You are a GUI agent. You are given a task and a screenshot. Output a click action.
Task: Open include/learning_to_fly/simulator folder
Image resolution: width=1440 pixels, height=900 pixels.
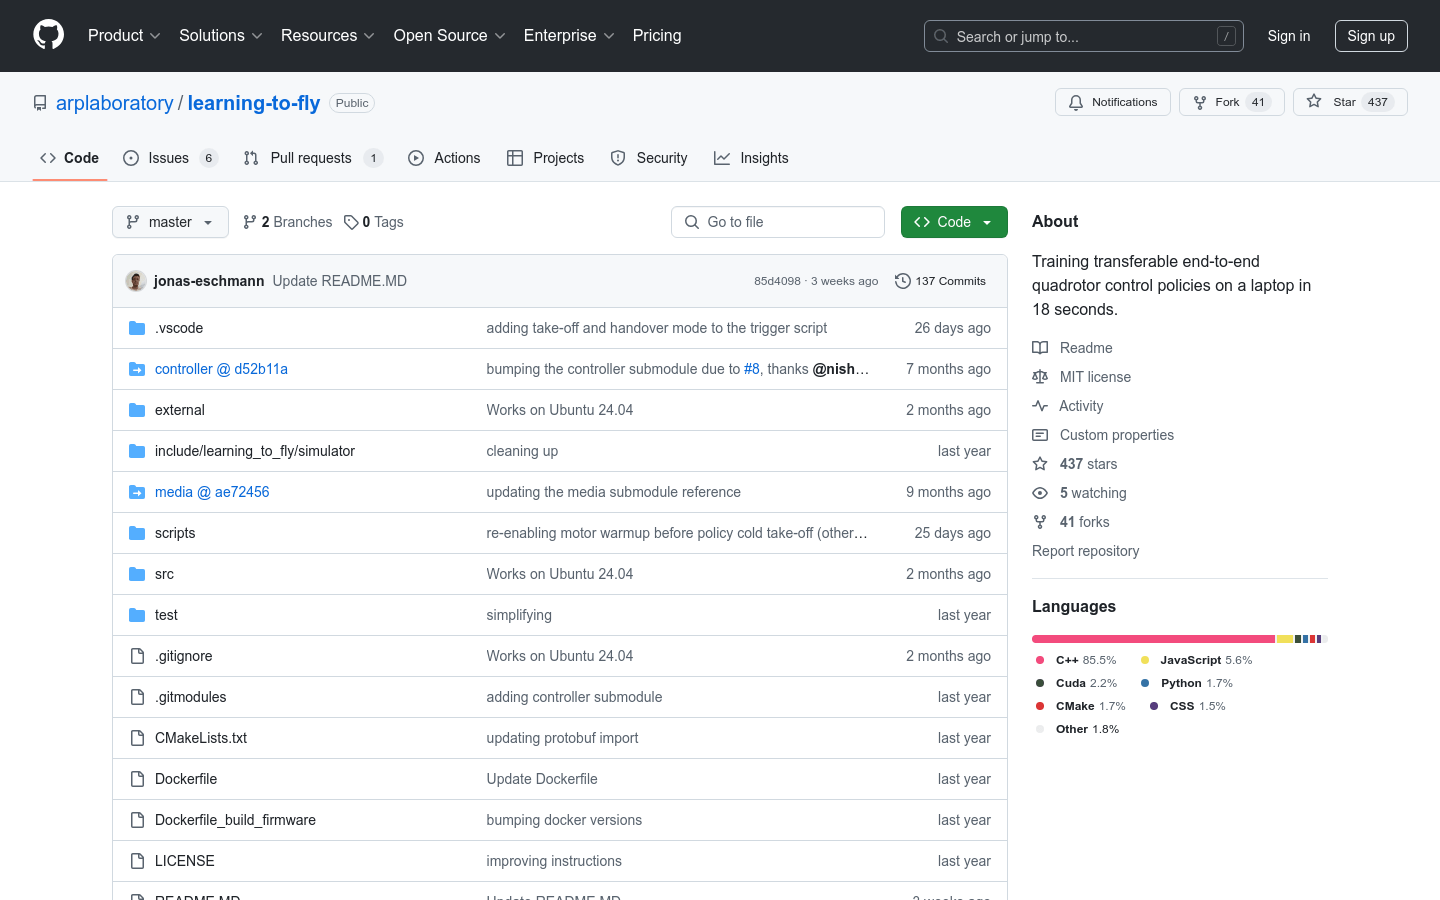[x=255, y=451]
